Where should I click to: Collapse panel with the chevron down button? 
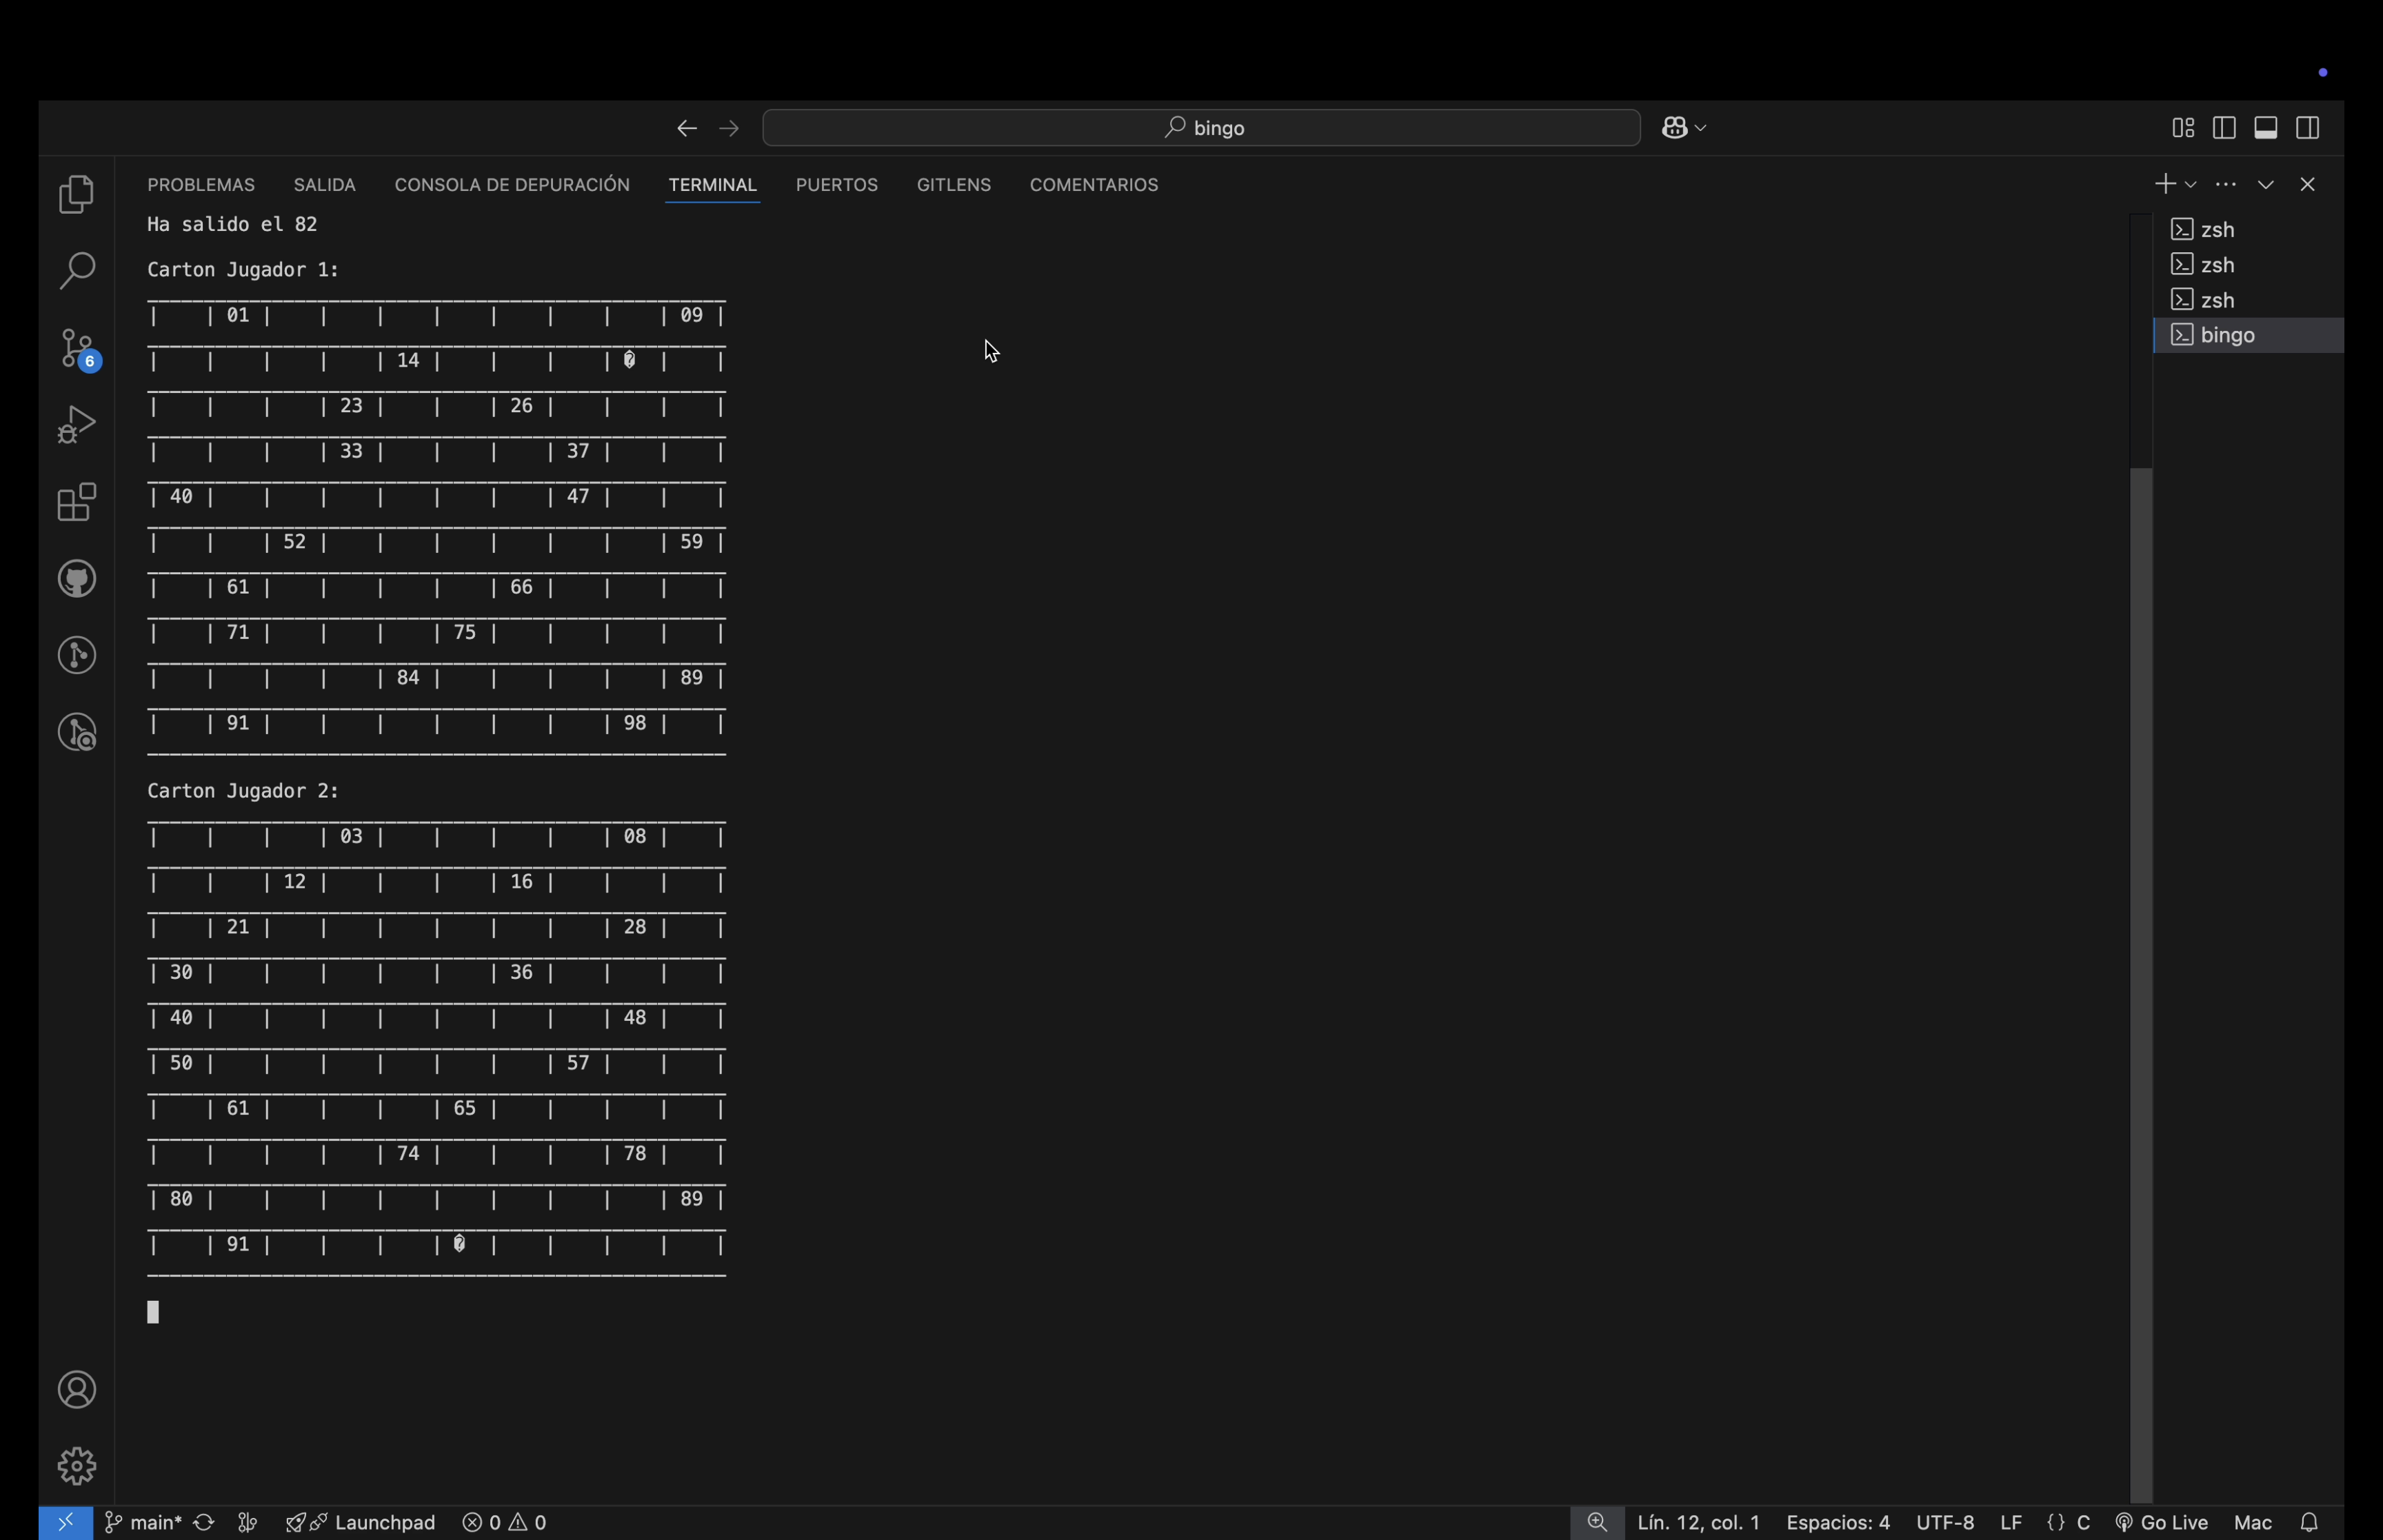(2266, 185)
